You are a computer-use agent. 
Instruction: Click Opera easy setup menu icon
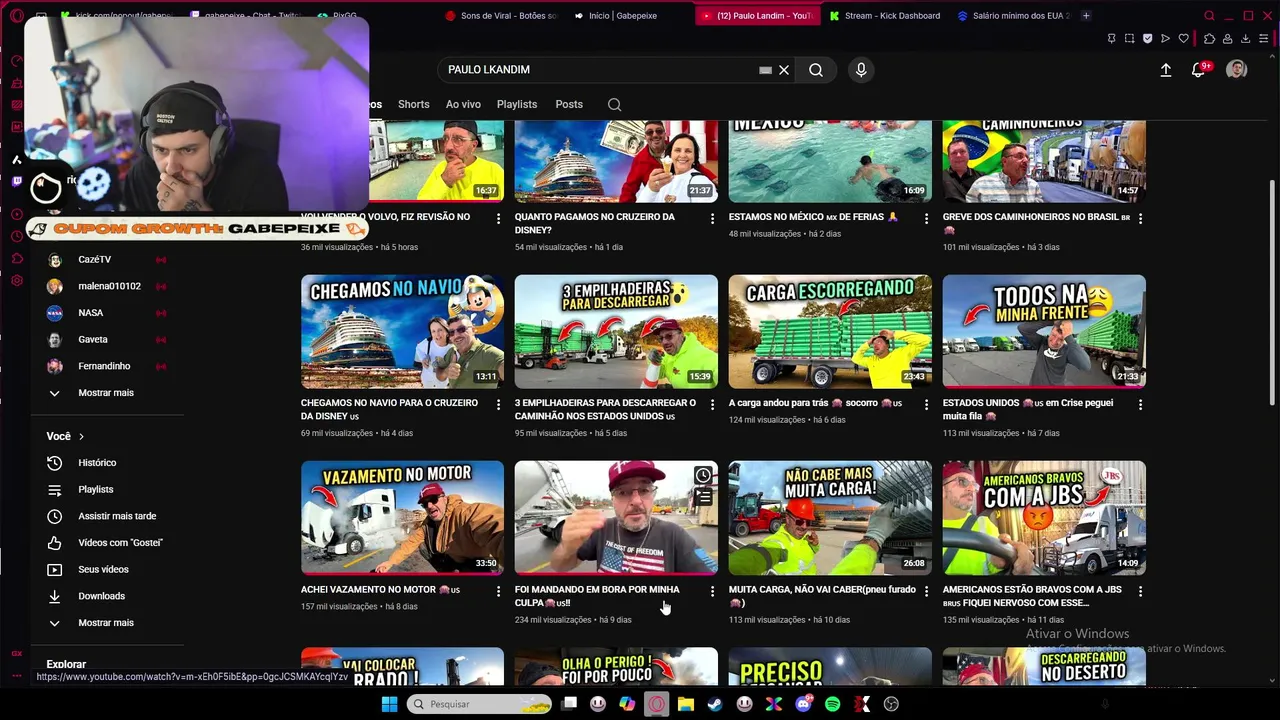[x=1263, y=39]
